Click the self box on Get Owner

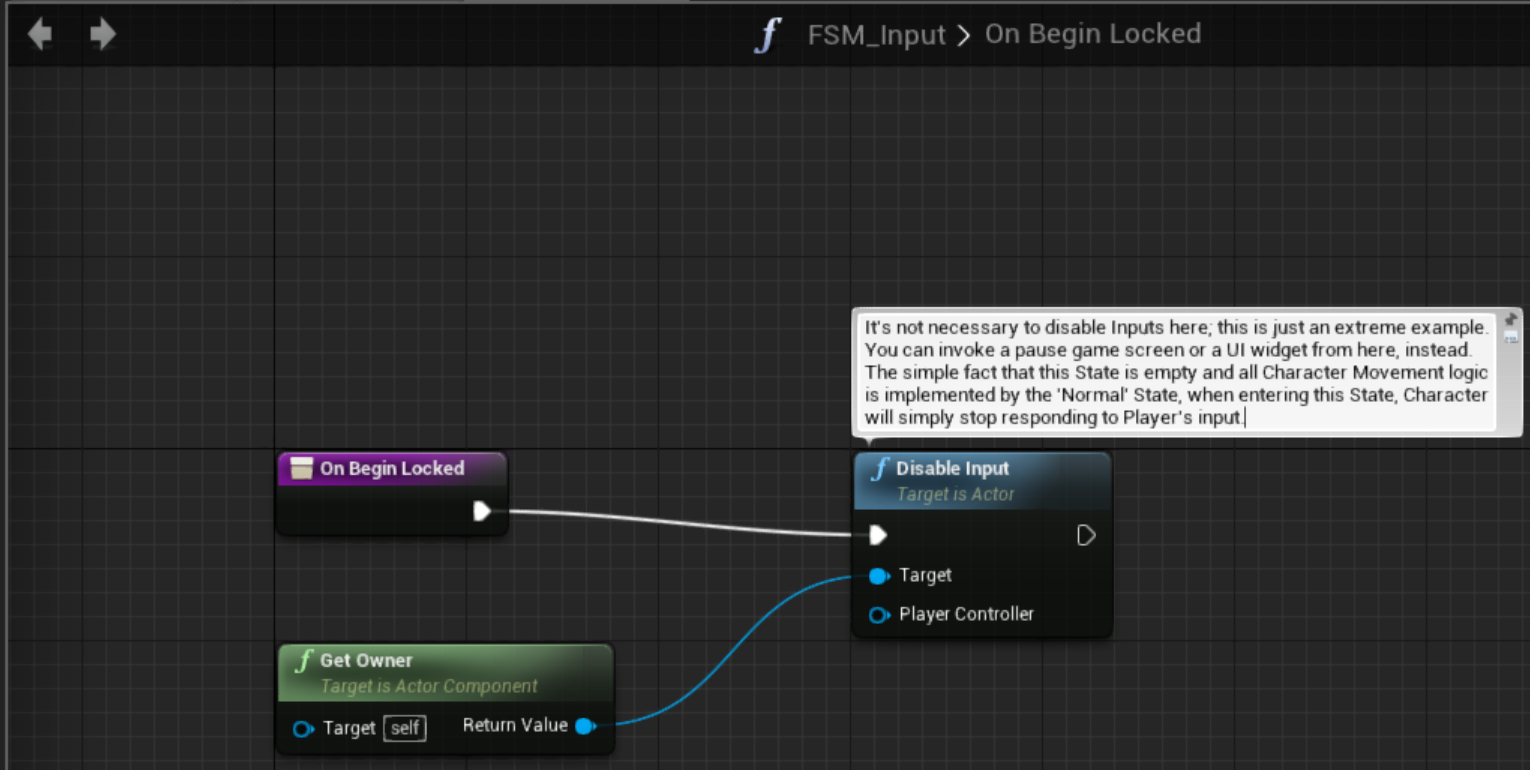(x=405, y=728)
